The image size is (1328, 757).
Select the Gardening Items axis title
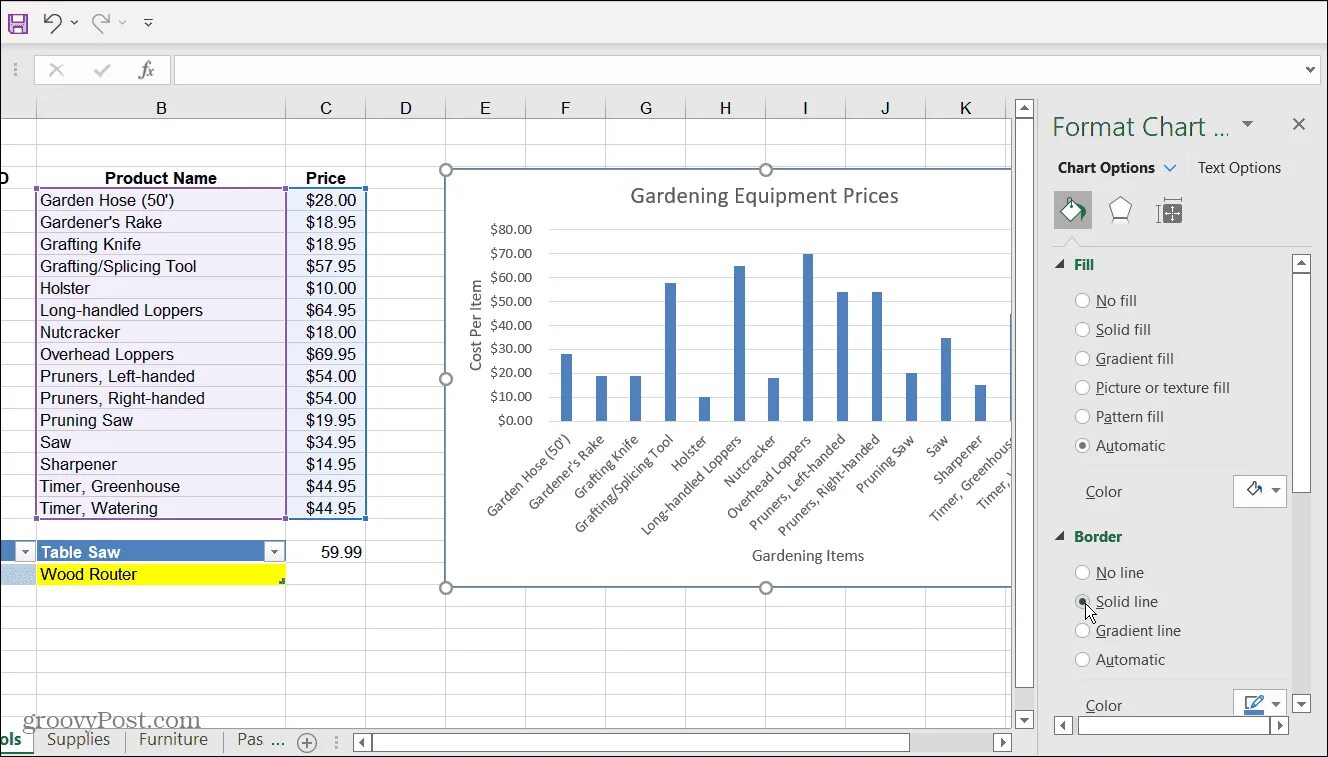point(808,556)
